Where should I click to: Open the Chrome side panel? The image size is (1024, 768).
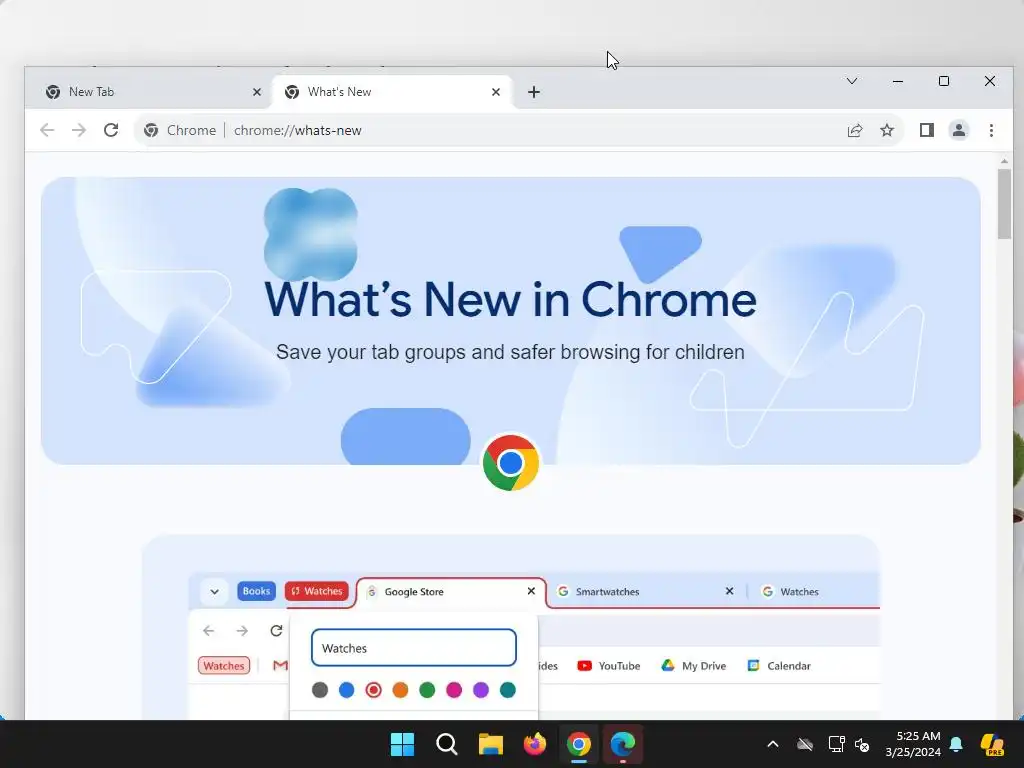[927, 130]
